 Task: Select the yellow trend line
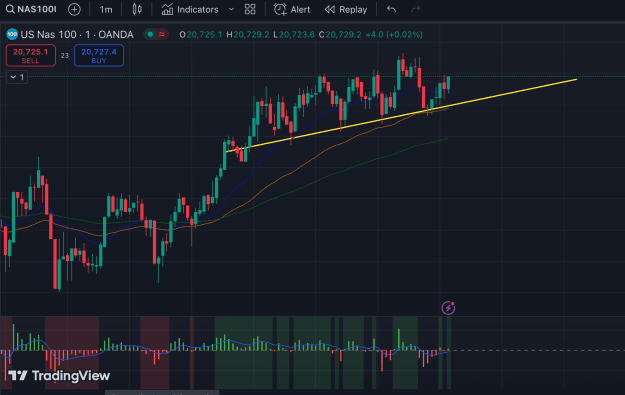(x=402, y=116)
